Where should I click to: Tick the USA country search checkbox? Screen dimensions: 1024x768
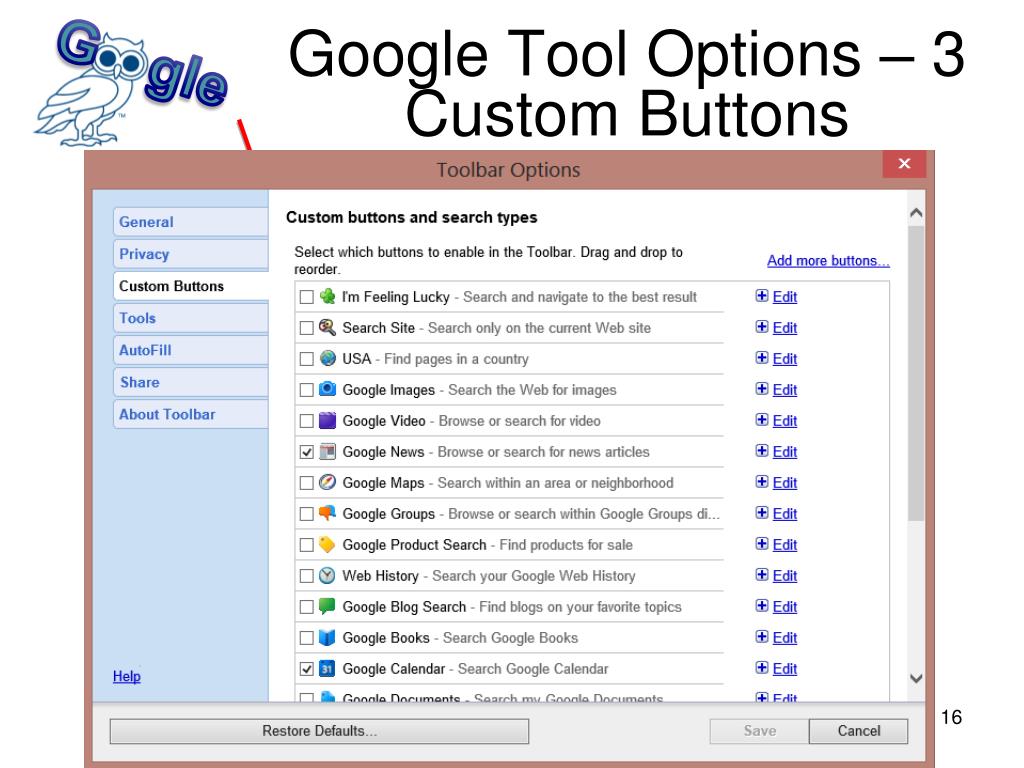[x=306, y=359]
